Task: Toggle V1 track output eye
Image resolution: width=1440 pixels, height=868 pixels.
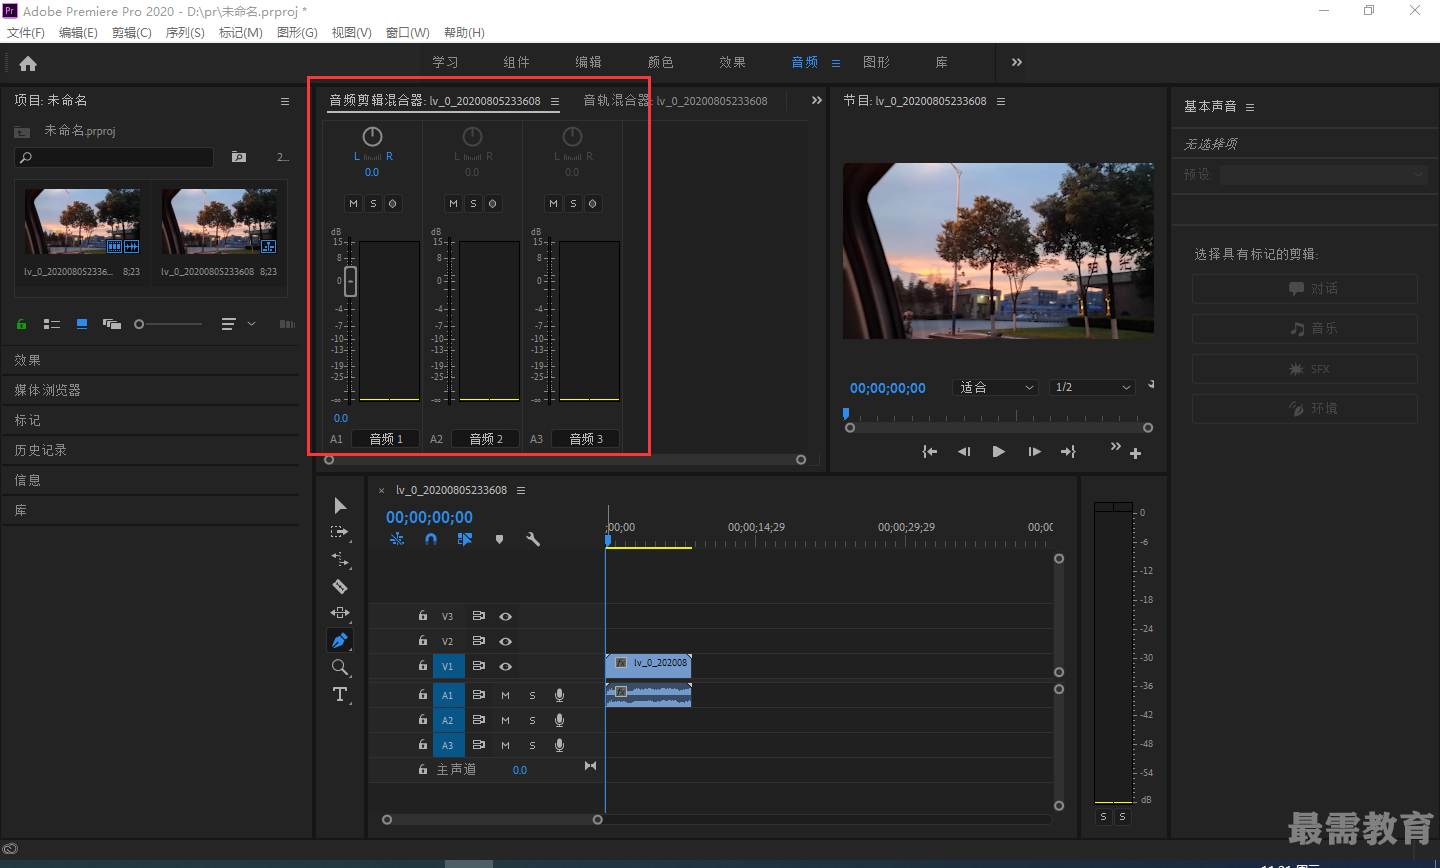Action: [x=506, y=666]
